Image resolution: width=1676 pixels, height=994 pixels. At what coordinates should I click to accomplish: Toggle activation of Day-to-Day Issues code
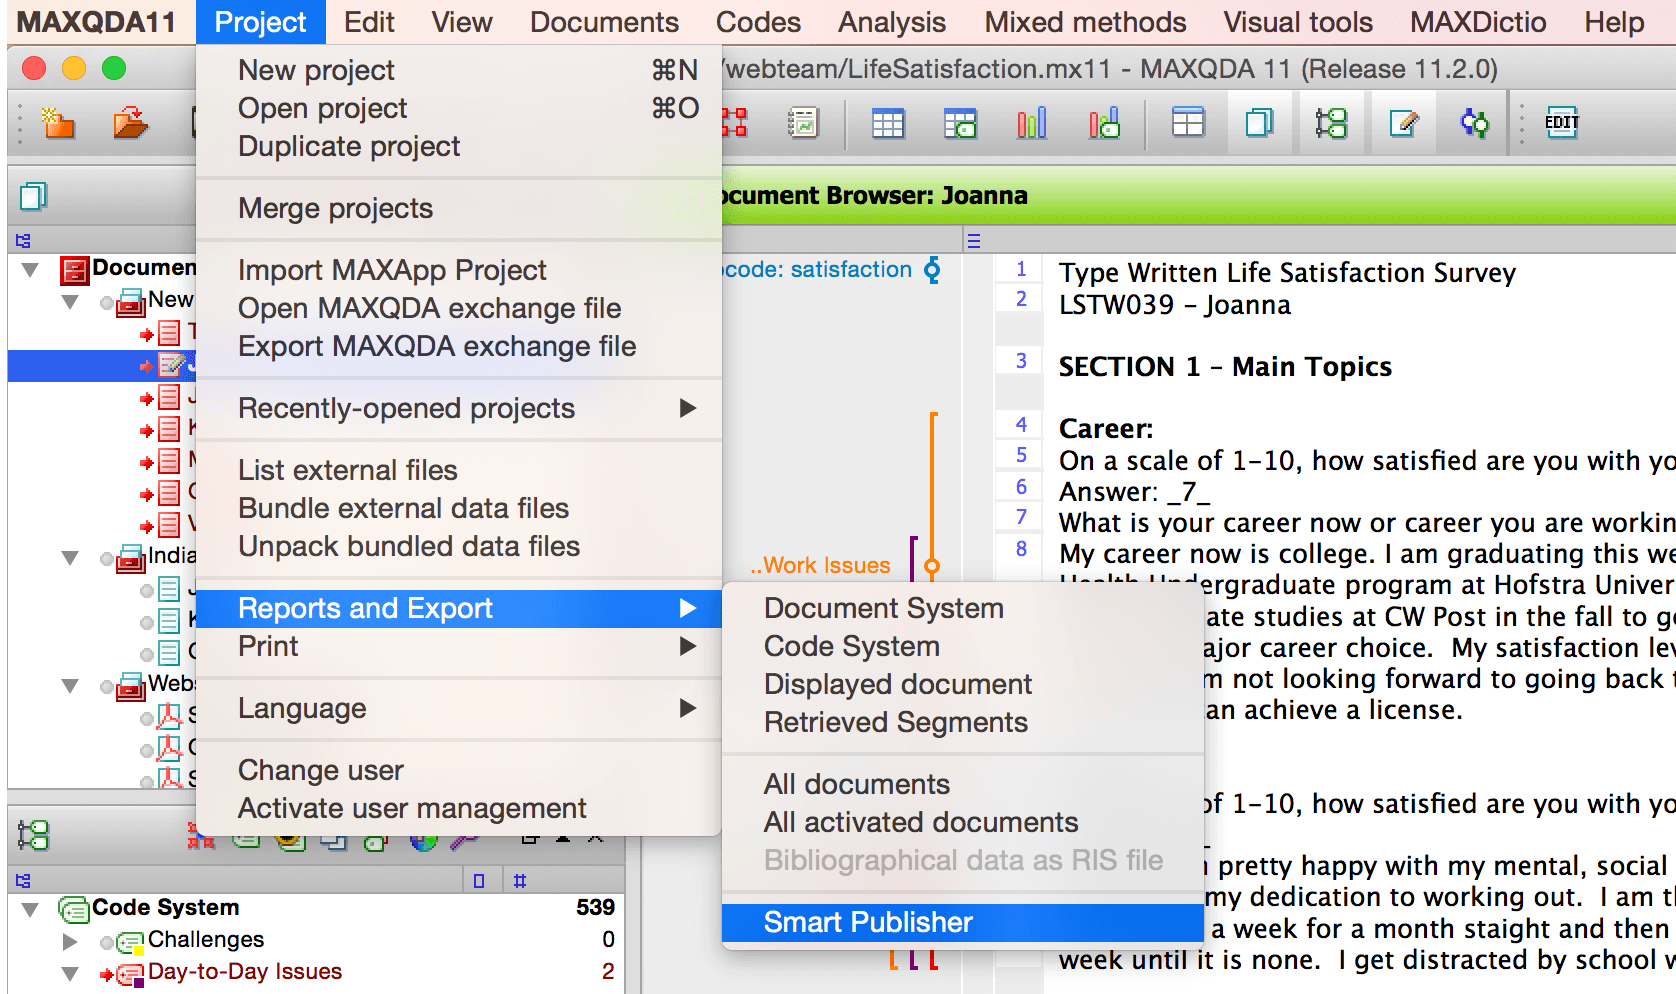[x=107, y=974]
